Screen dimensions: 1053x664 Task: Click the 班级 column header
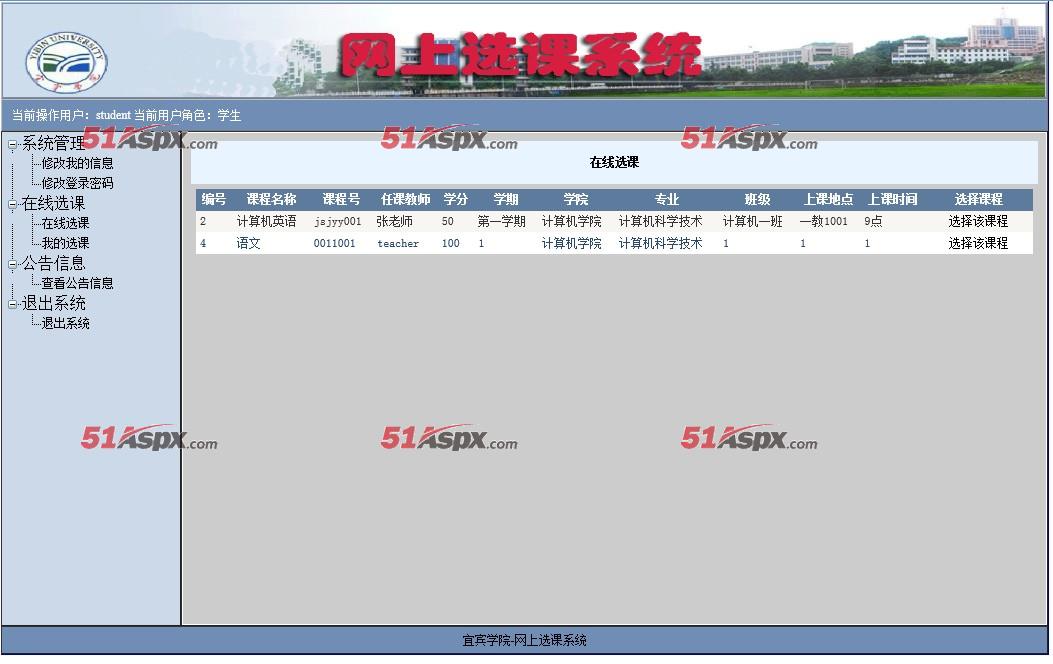(x=758, y=199)
